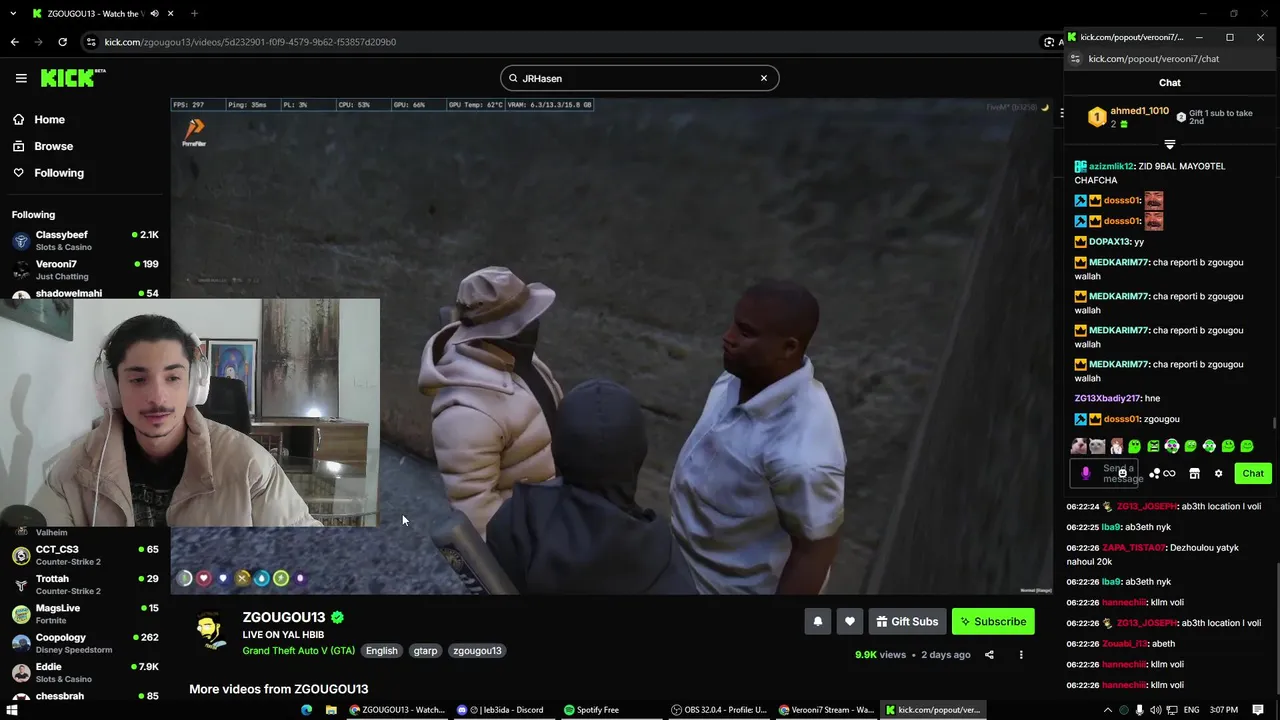Screen dimensions: 1280x720
Task: Open a new browser tab
Action: tap(194, 14)
